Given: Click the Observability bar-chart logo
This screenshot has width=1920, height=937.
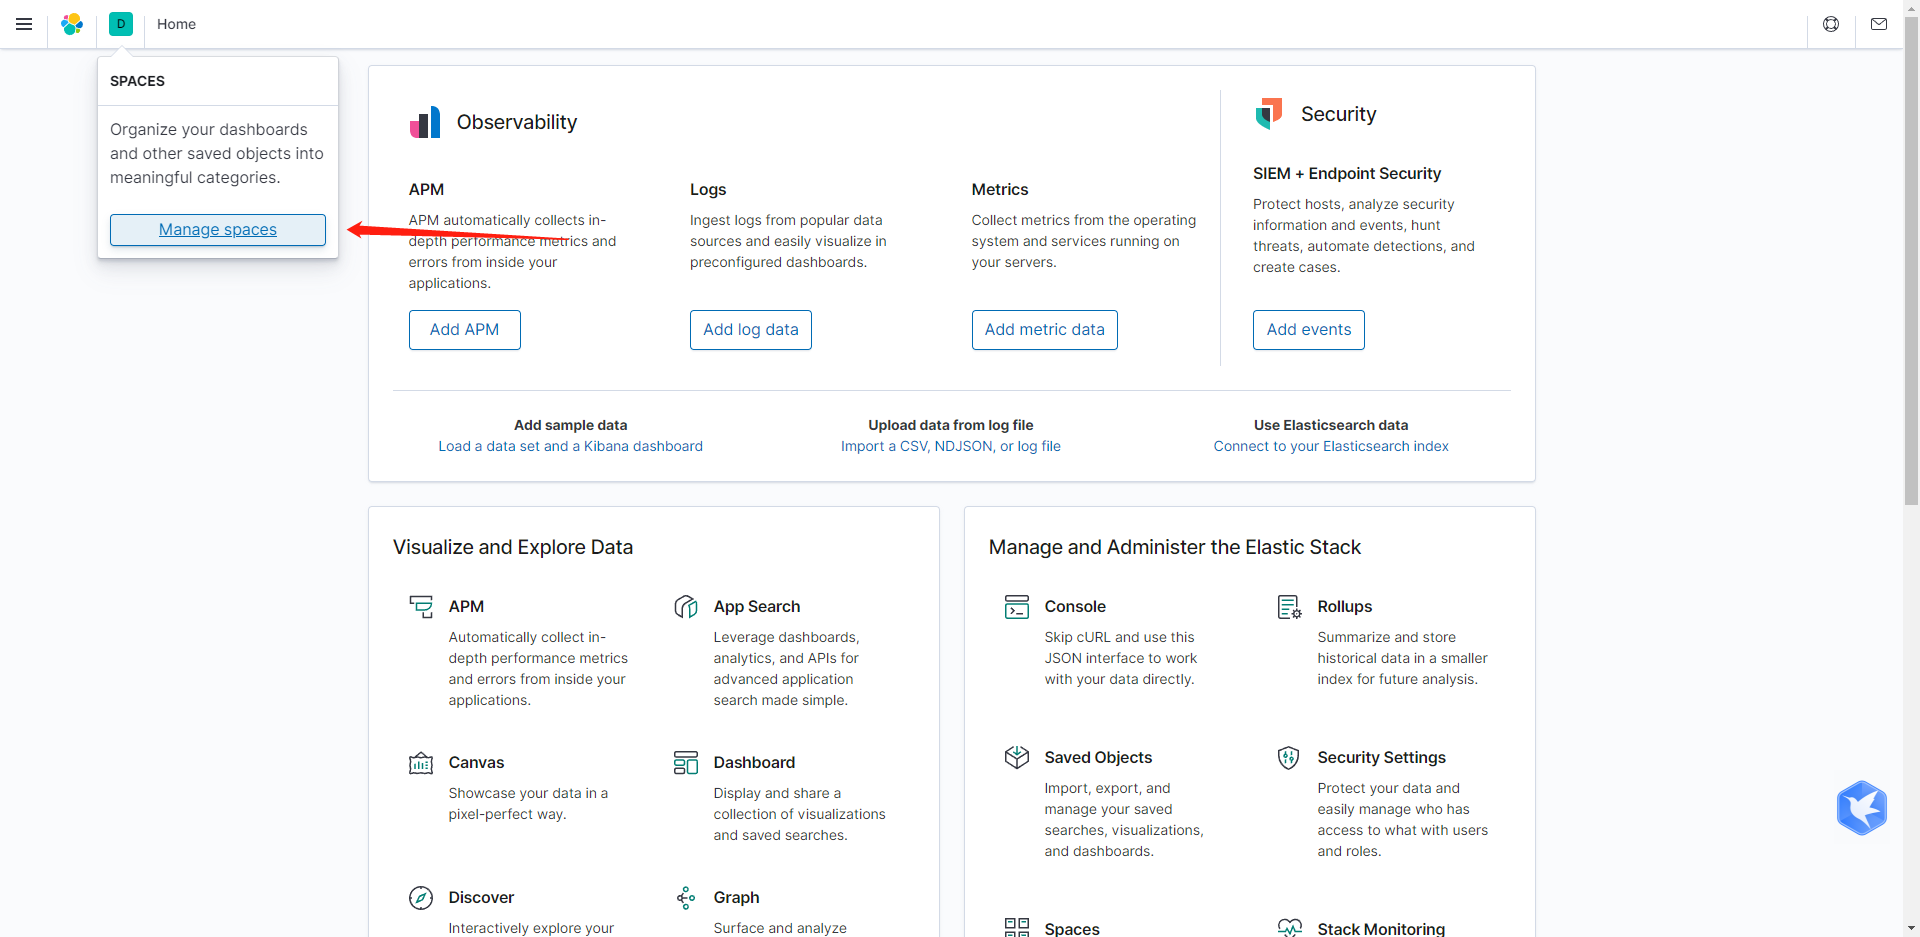Looking at the screenshot, I should tap(425, 122).
